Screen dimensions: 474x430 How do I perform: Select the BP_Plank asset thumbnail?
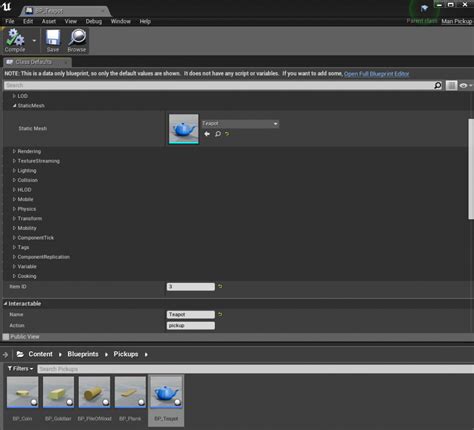130,392
